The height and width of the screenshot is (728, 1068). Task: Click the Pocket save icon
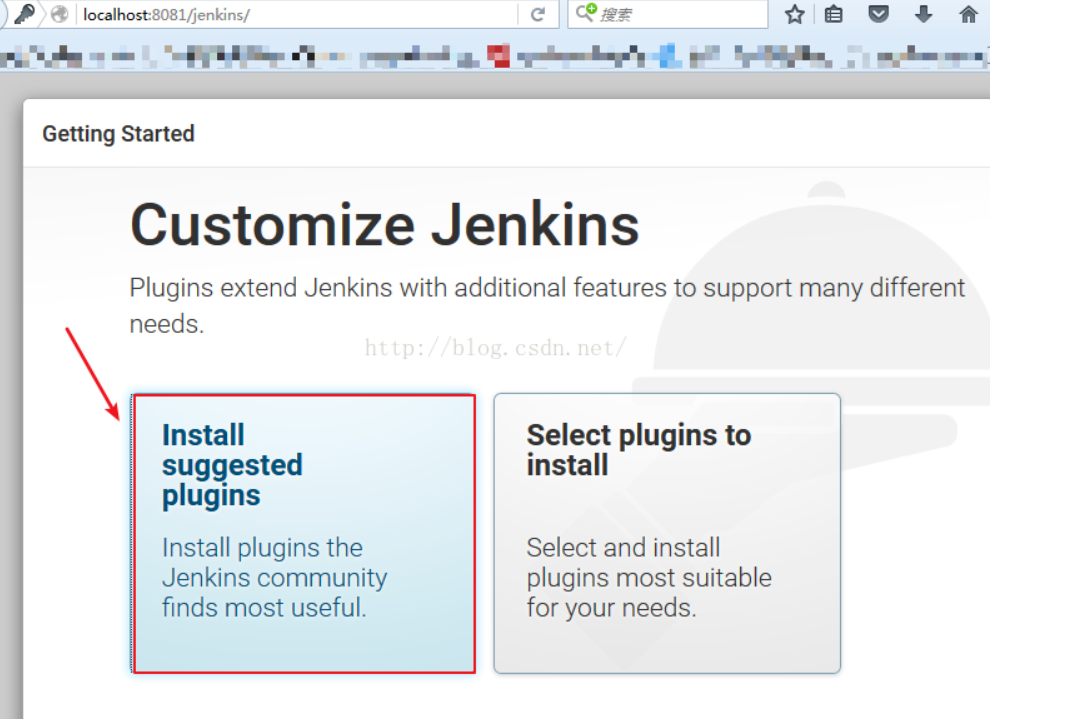[x=879, y=14]
